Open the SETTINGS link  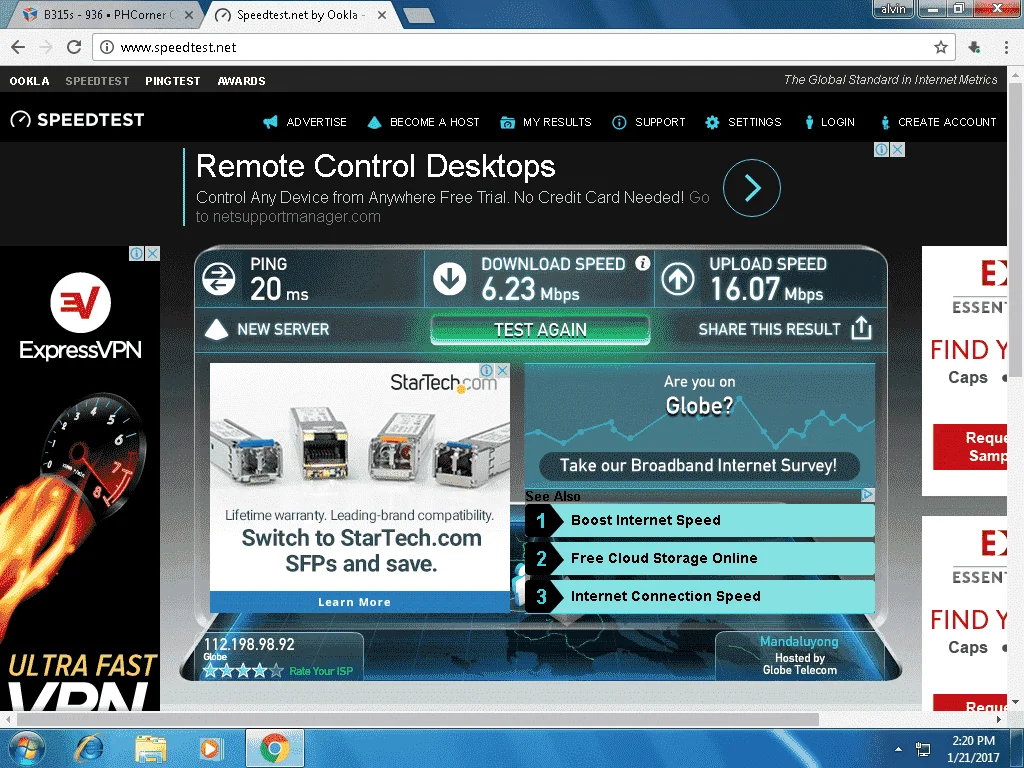click(754, 122)
